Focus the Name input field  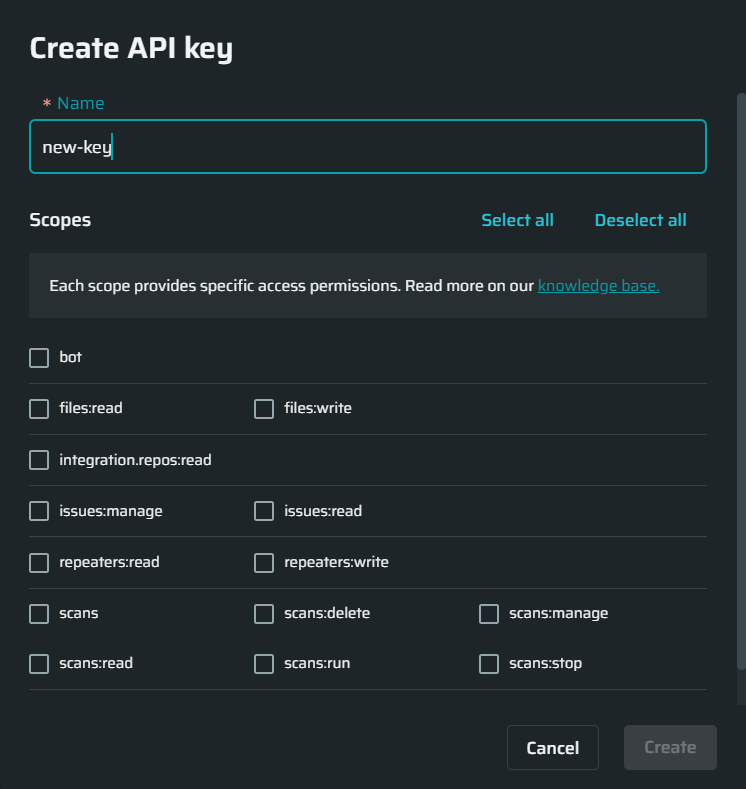pos(368,146)
